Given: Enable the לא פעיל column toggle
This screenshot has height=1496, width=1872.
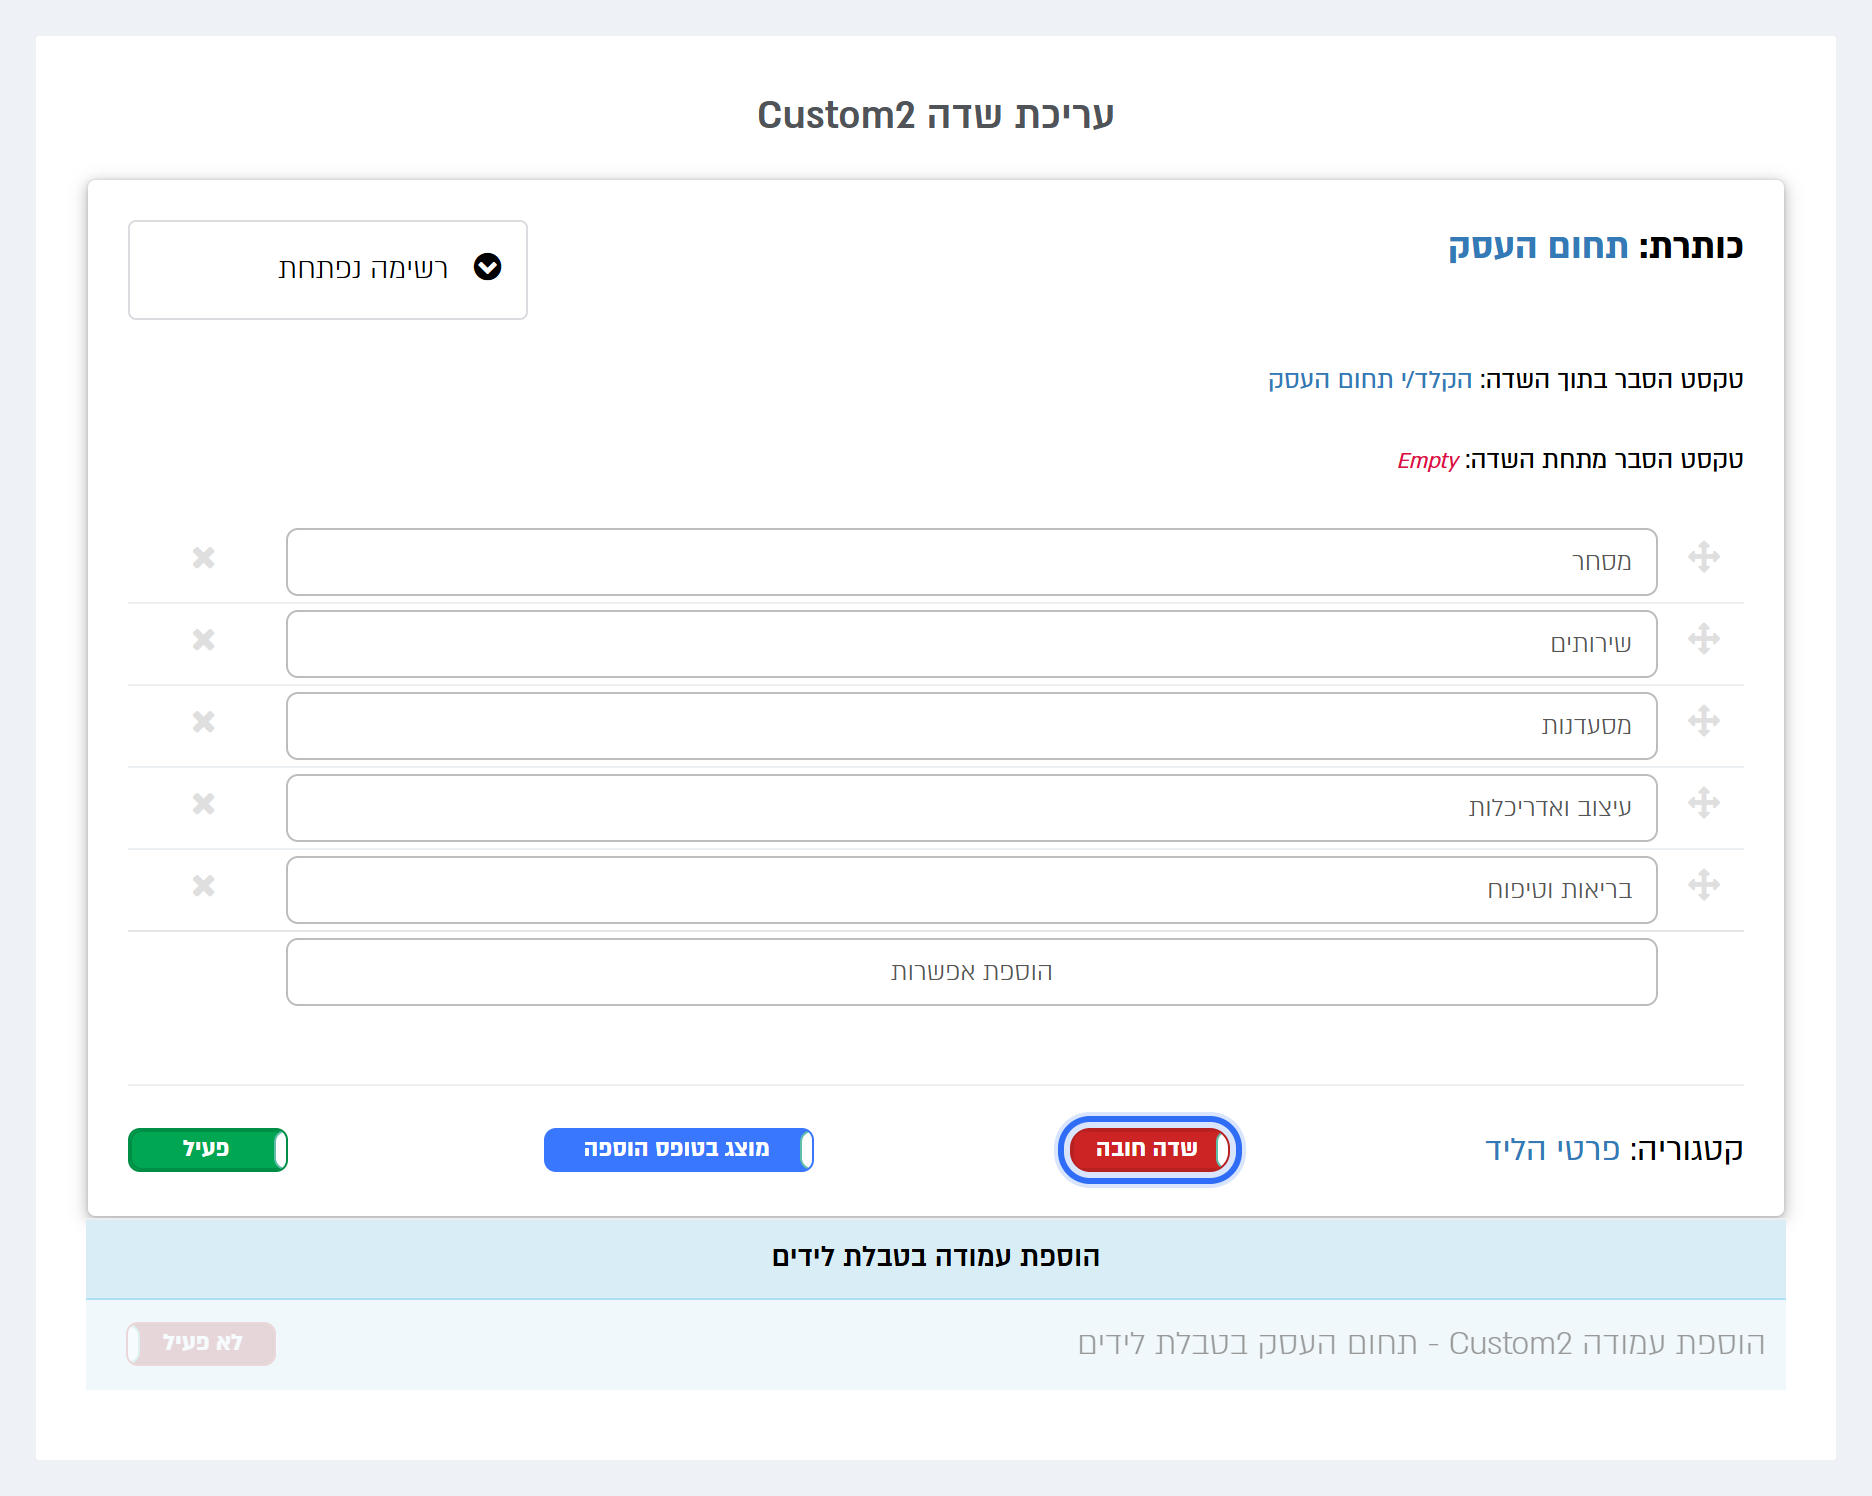Looking at the screenshot, I should pyautogui.click(x=201, y=1344).
